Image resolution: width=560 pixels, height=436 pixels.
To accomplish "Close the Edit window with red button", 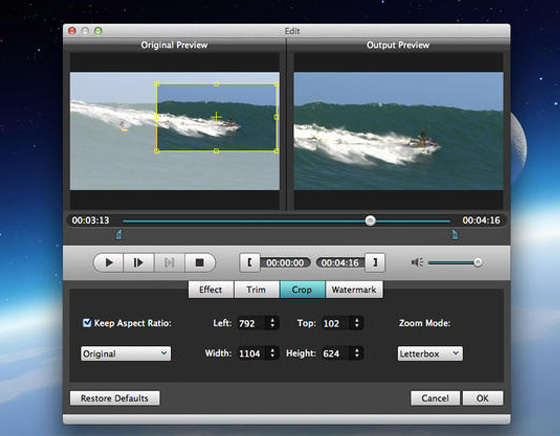I will 72,31.
